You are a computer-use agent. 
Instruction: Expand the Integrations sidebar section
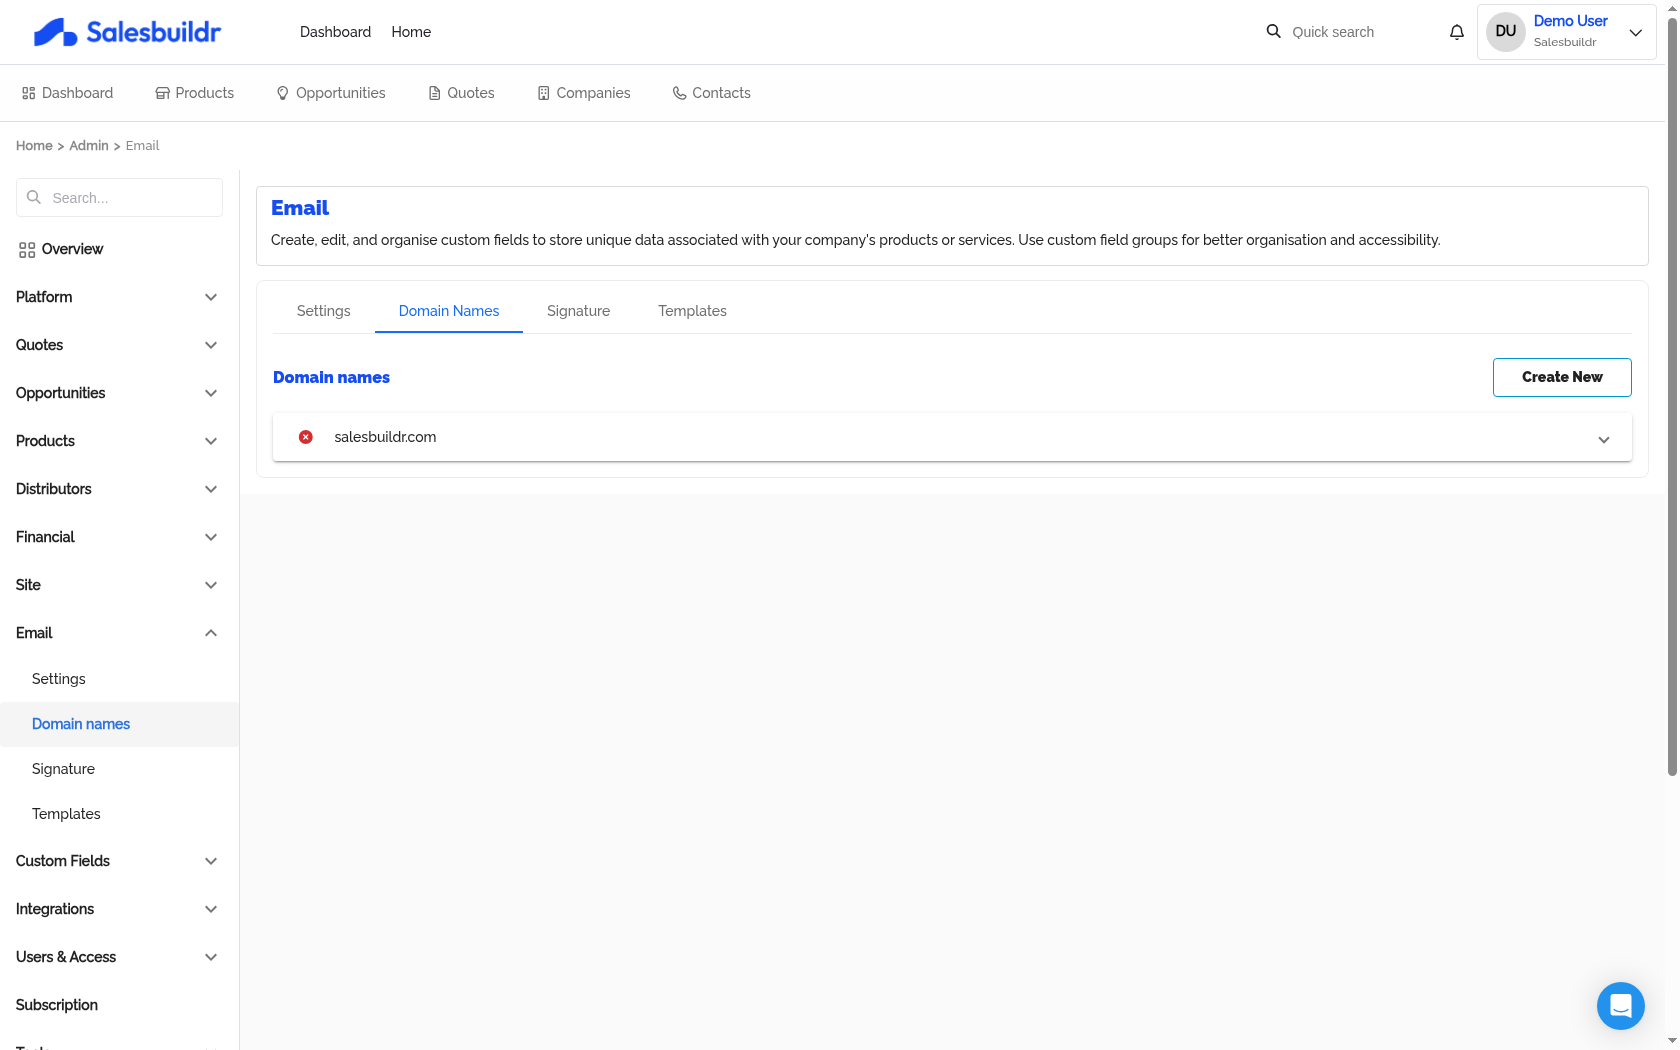pyautogui.click(x=119, y=909)
